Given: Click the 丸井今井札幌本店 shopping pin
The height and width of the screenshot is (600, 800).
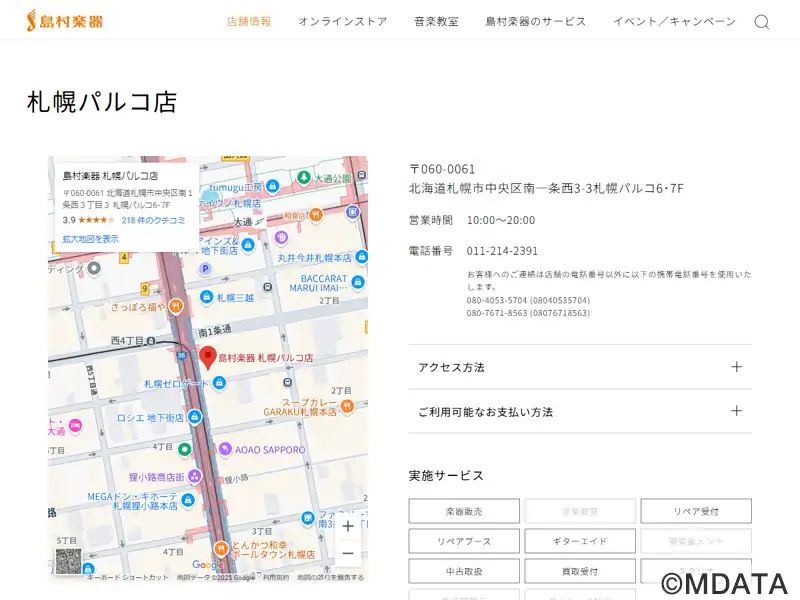Looking at the screenshot, I should coord(362,257).
